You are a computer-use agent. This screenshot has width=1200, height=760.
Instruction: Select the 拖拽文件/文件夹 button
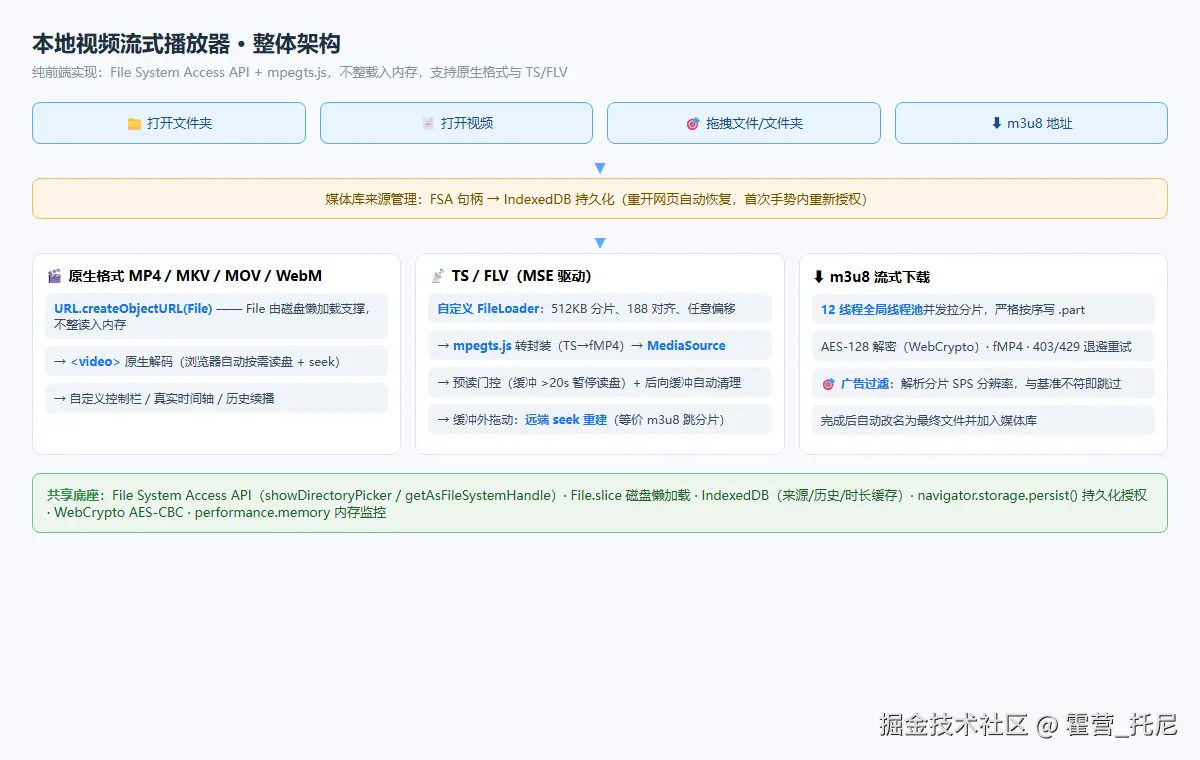(x=744, y=123)
